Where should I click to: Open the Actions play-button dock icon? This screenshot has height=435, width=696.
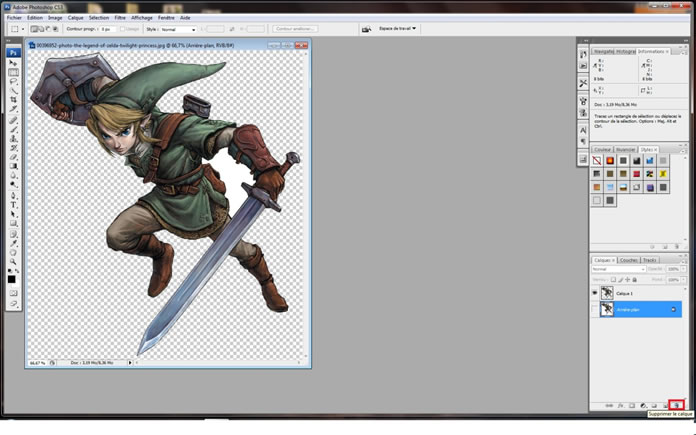[x=583, y=66]
